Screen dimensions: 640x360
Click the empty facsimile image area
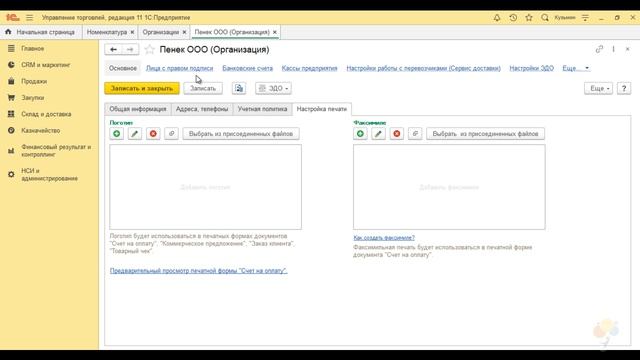pyautogui.click(x=449, y=187)
